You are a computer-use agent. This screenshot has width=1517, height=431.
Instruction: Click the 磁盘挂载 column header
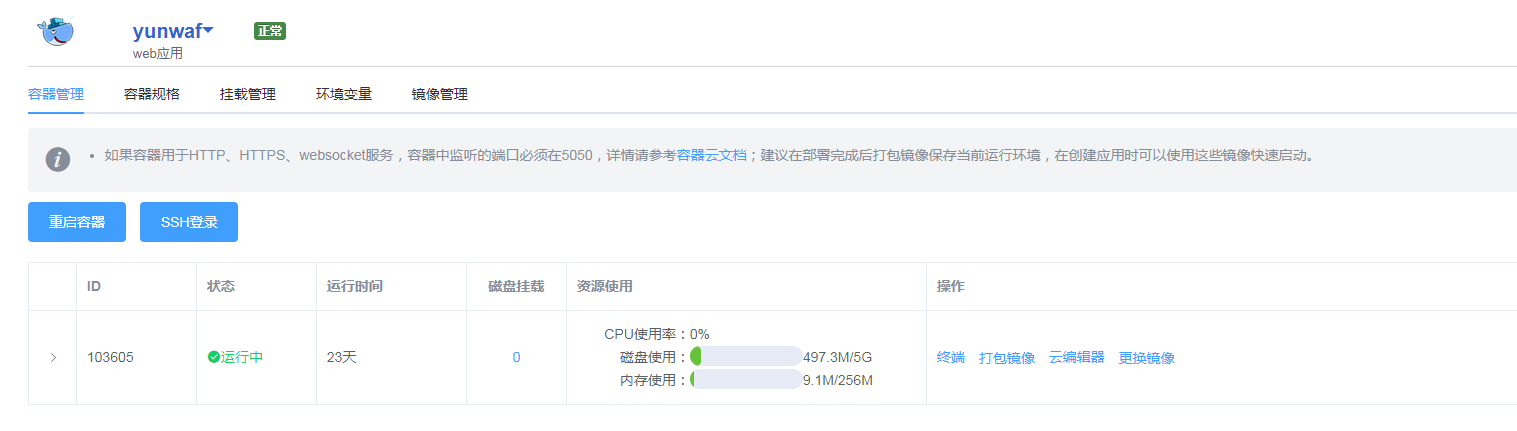point(516,286)
